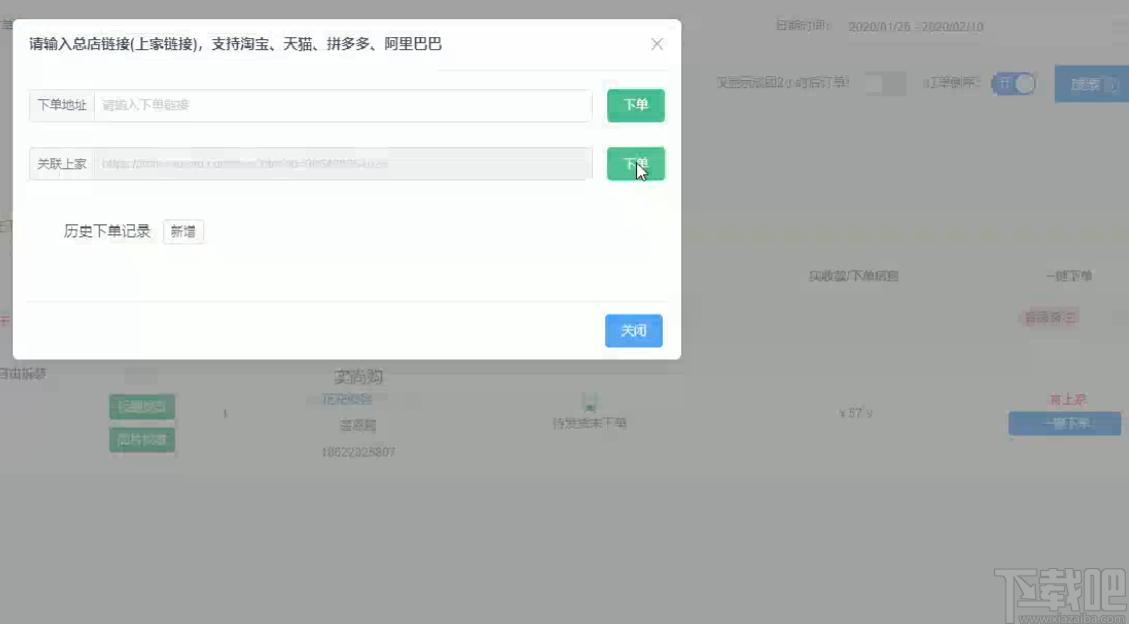Viewport: 1129px width, 624px height.
Task: Click the blue 搜索 button in background
Action: point(1092,84)
